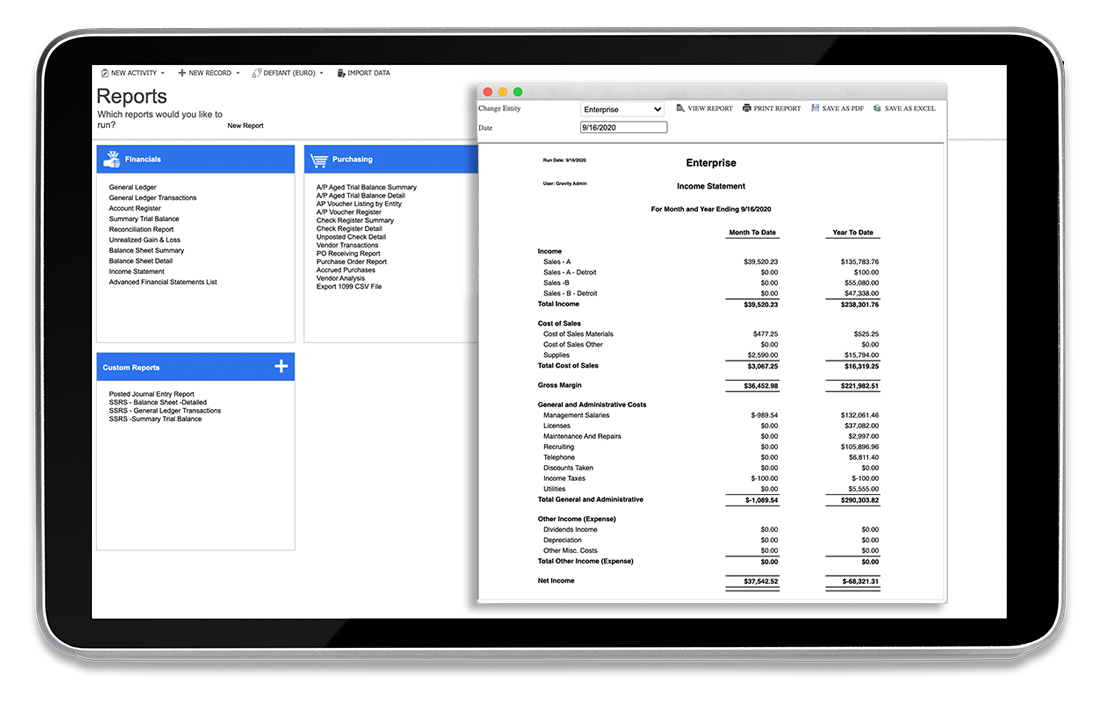Click the View Report magnifier icon
This screenshot has width=1100, height=720.
[x=680, y=108]
